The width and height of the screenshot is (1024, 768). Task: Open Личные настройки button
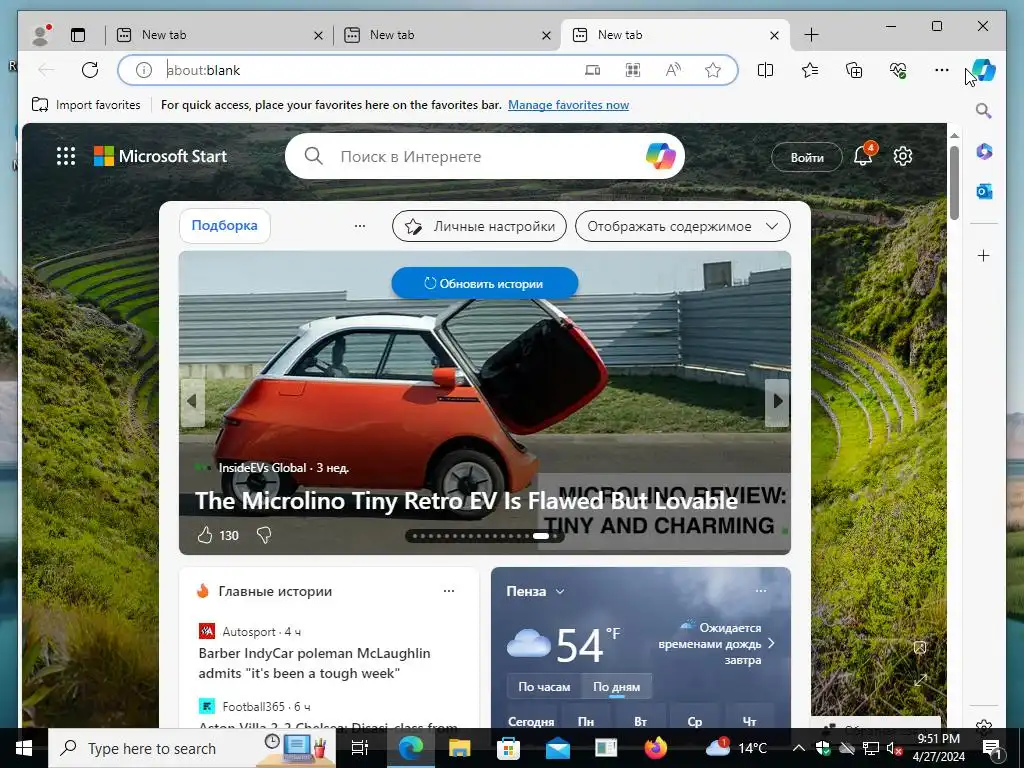[479, 226]
